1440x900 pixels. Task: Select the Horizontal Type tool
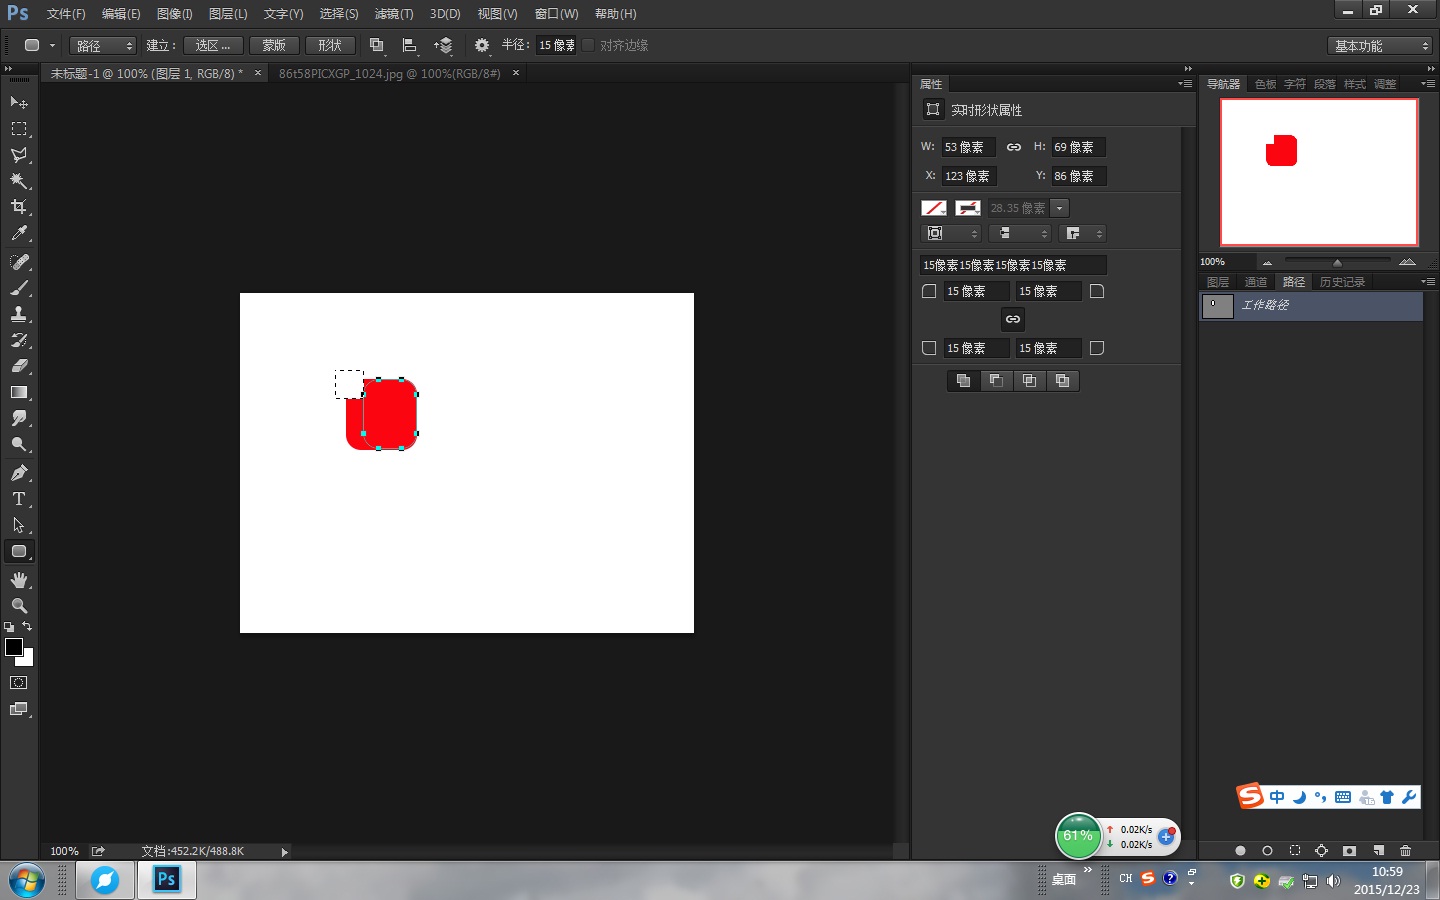coord(19,499)
